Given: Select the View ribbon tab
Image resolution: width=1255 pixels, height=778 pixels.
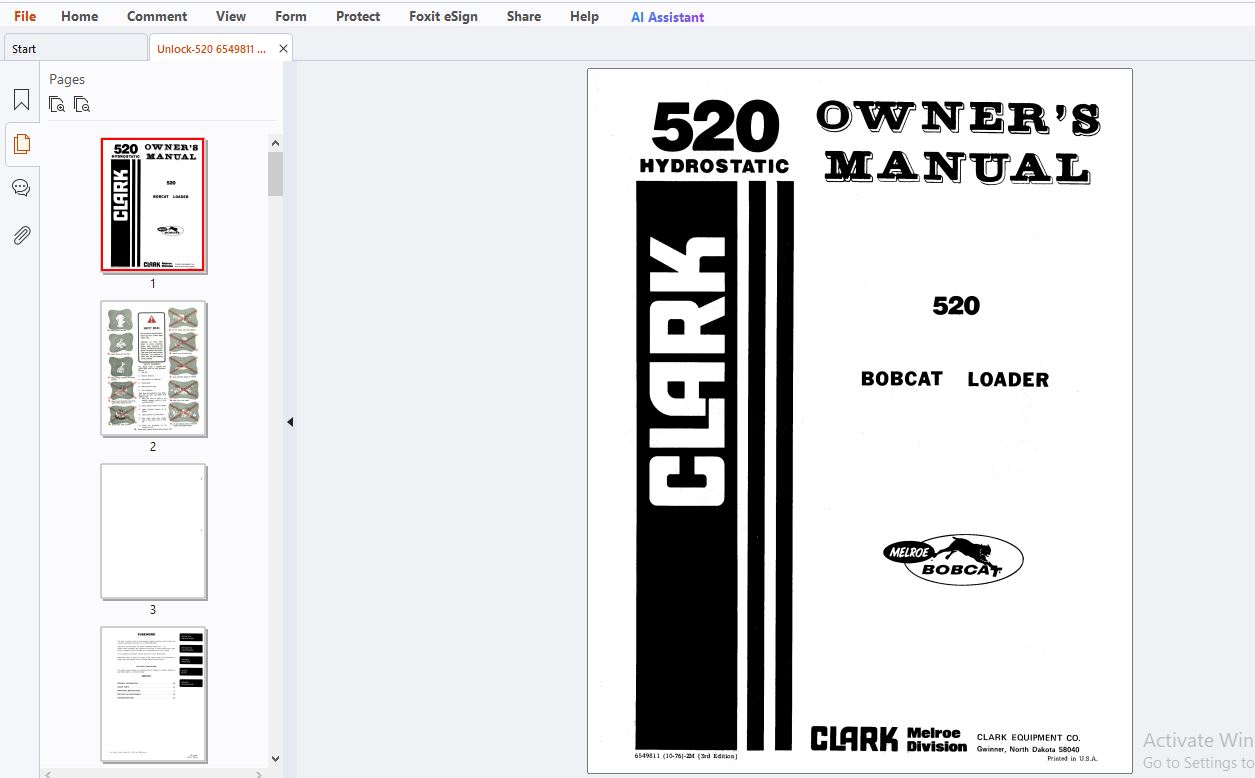Looking at the screenshot, I should [231, 16].
